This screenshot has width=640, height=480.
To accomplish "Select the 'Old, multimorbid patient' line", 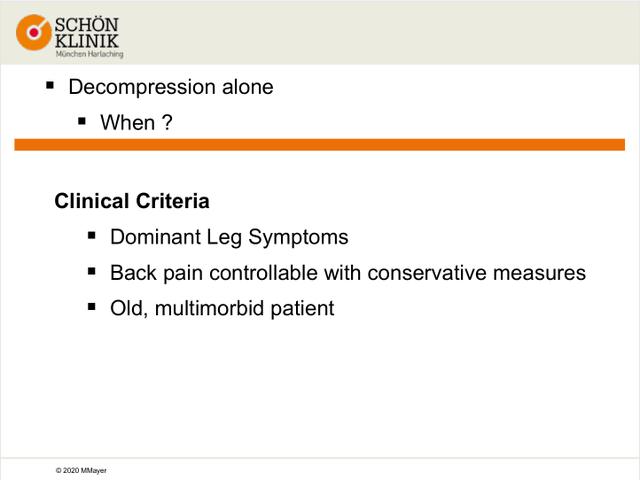I will 222,308.
